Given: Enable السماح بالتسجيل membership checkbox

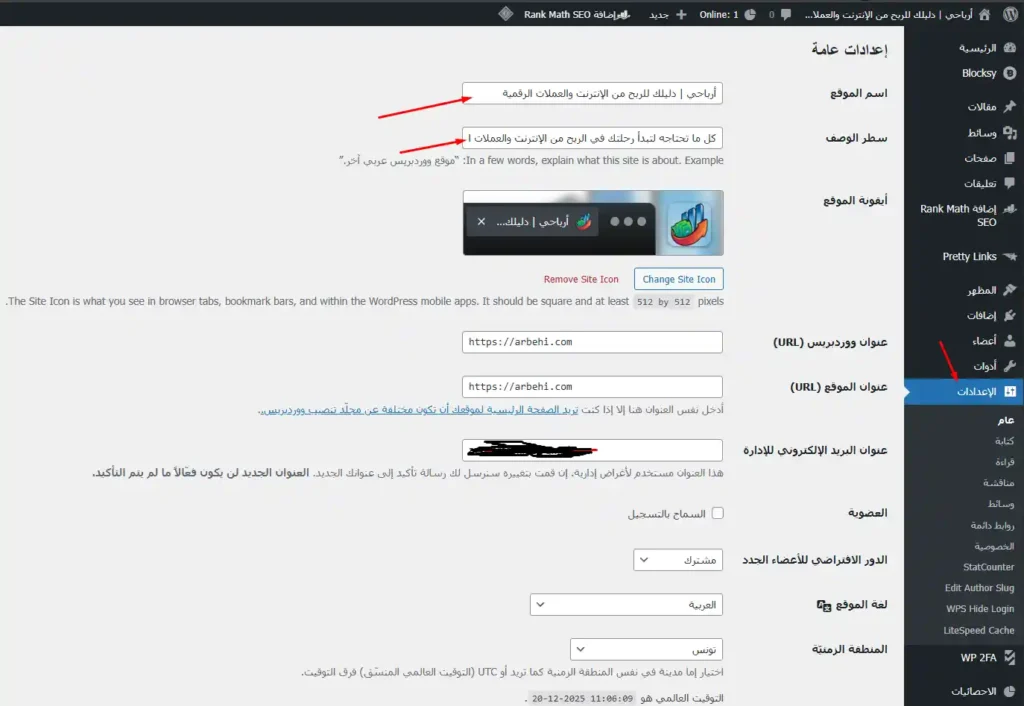Looking at the screenshot, I should [x=716, y=512].
